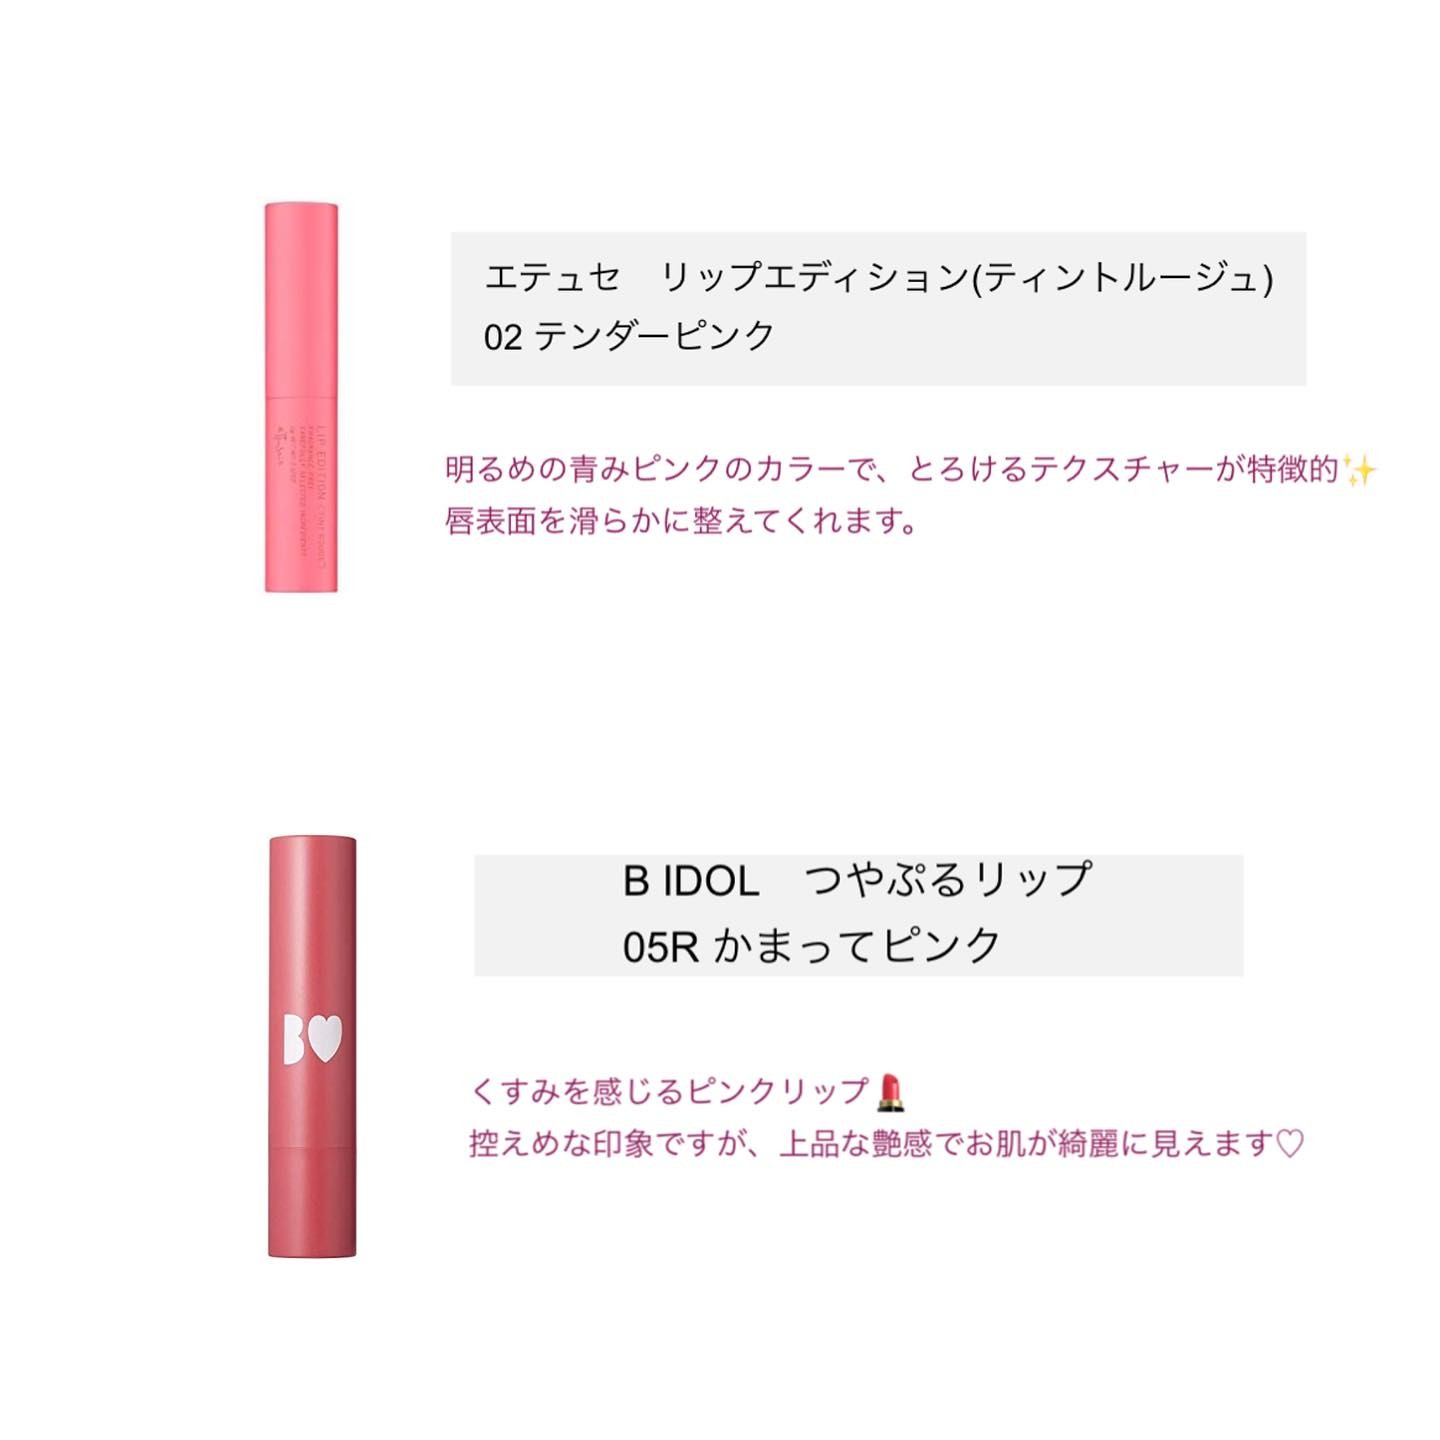The height and width of the screenshot is (1440, 1440).
Task: Select the エテュセ リップエディション title line
Action: point(879,277)
